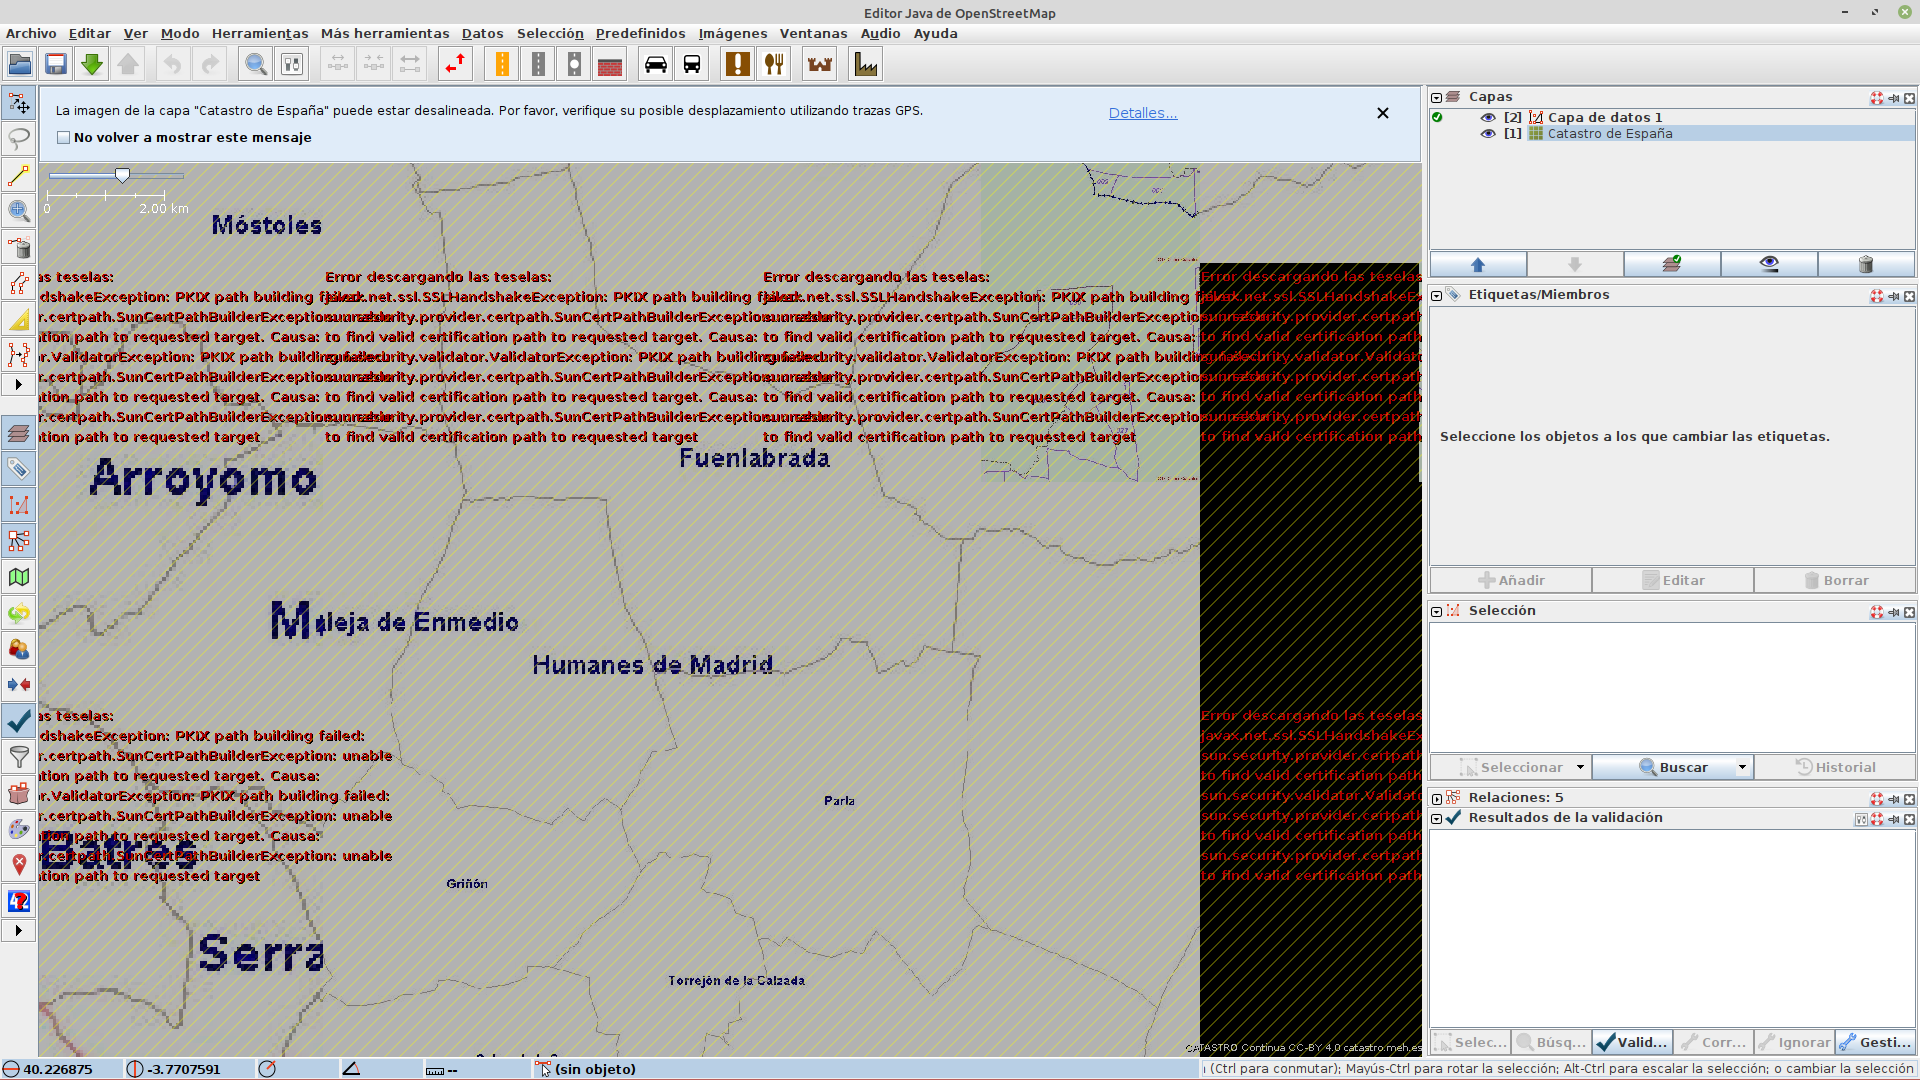Click the map zoom slider handle
This screenshot has height=1080, width=1920.
(122, 176)
